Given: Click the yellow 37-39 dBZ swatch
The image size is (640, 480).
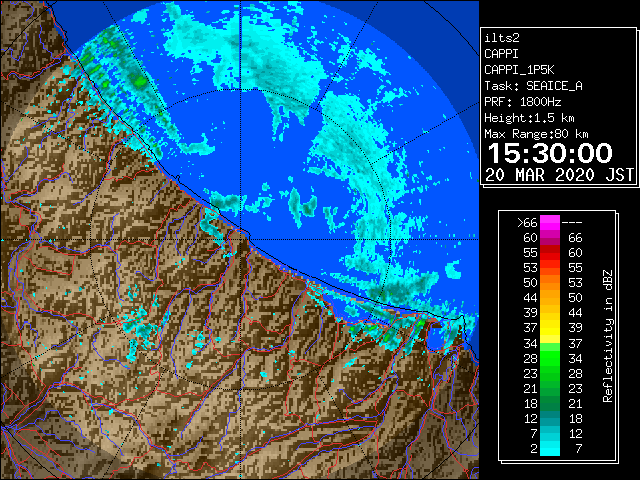Looking at the screenshot, I should (x=550, y=328).
